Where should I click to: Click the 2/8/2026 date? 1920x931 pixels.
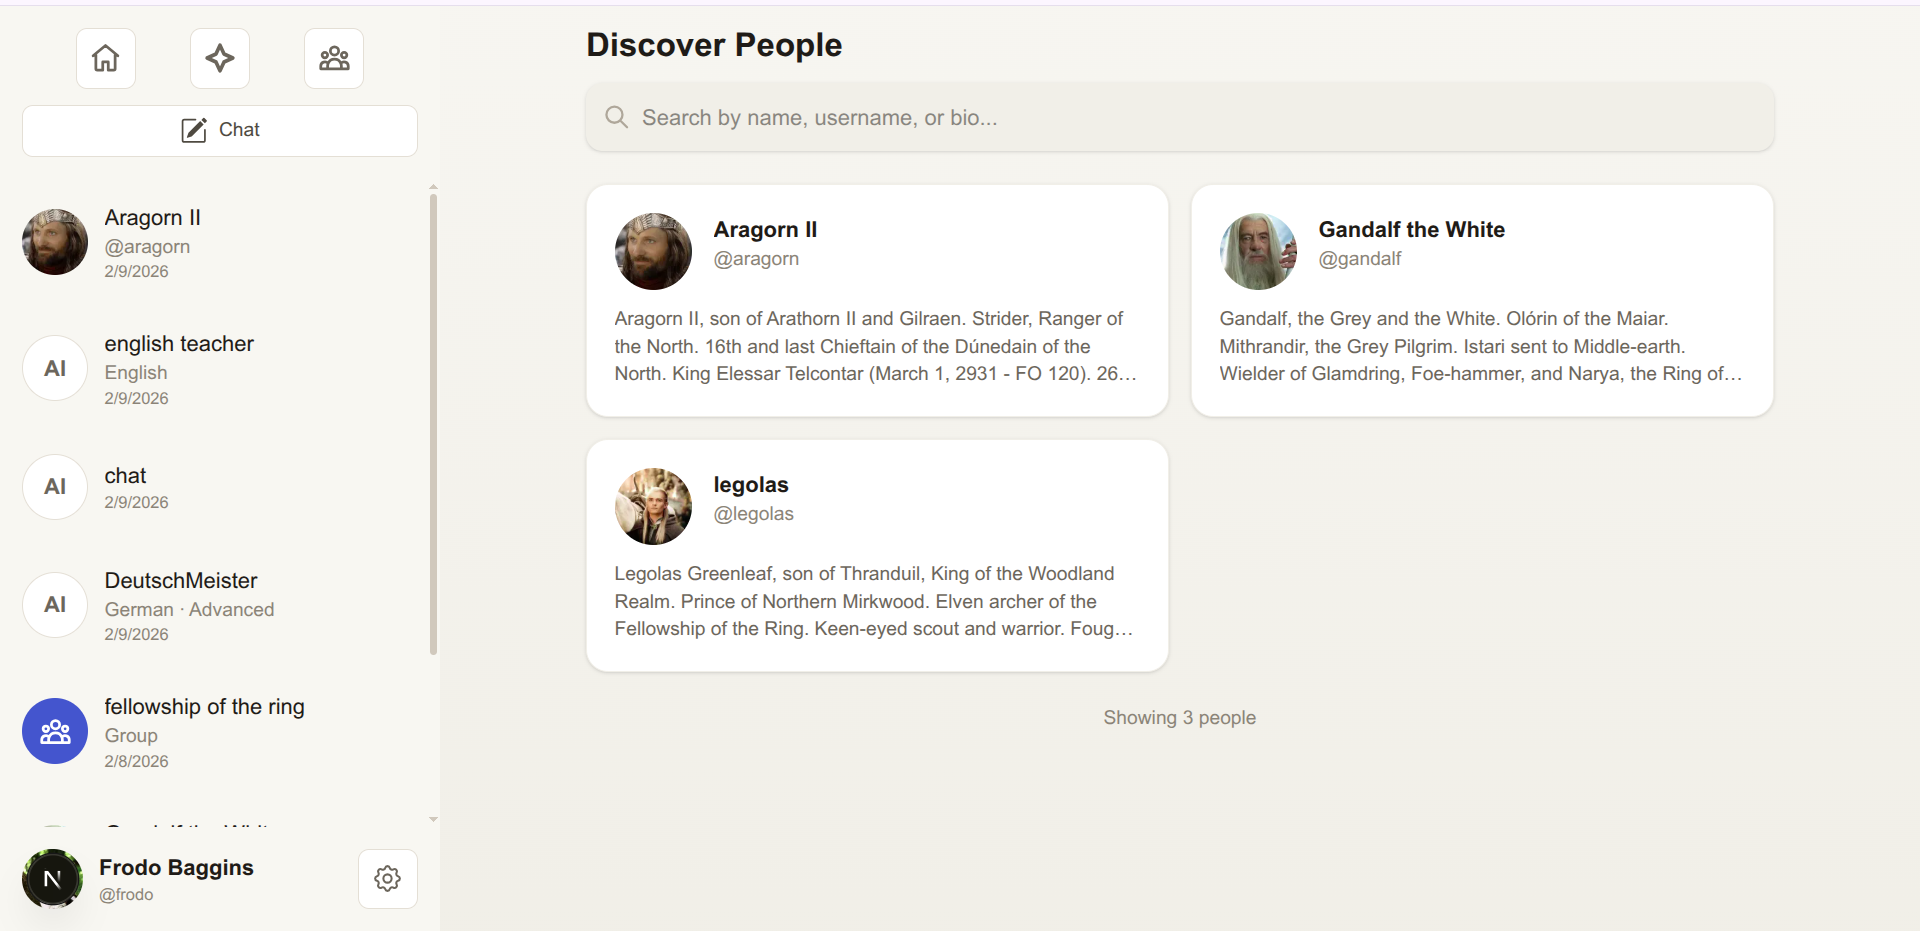pos(136,762)
